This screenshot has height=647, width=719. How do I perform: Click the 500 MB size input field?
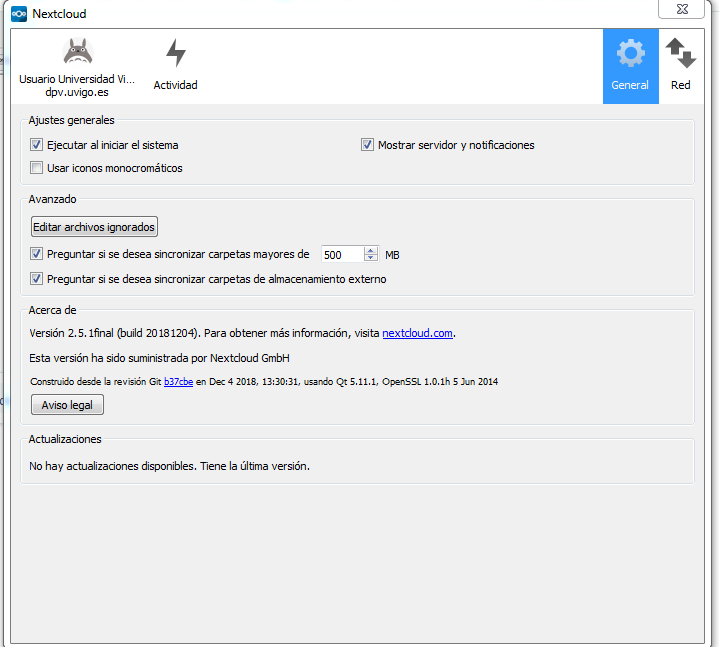click(x=342, y=255)
